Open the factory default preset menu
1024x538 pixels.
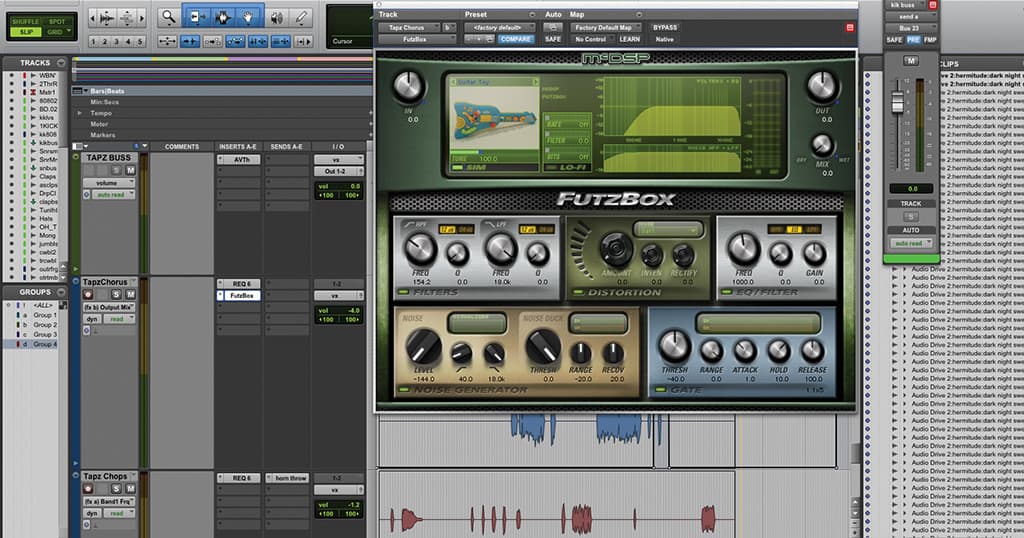(x=500, y=27)
